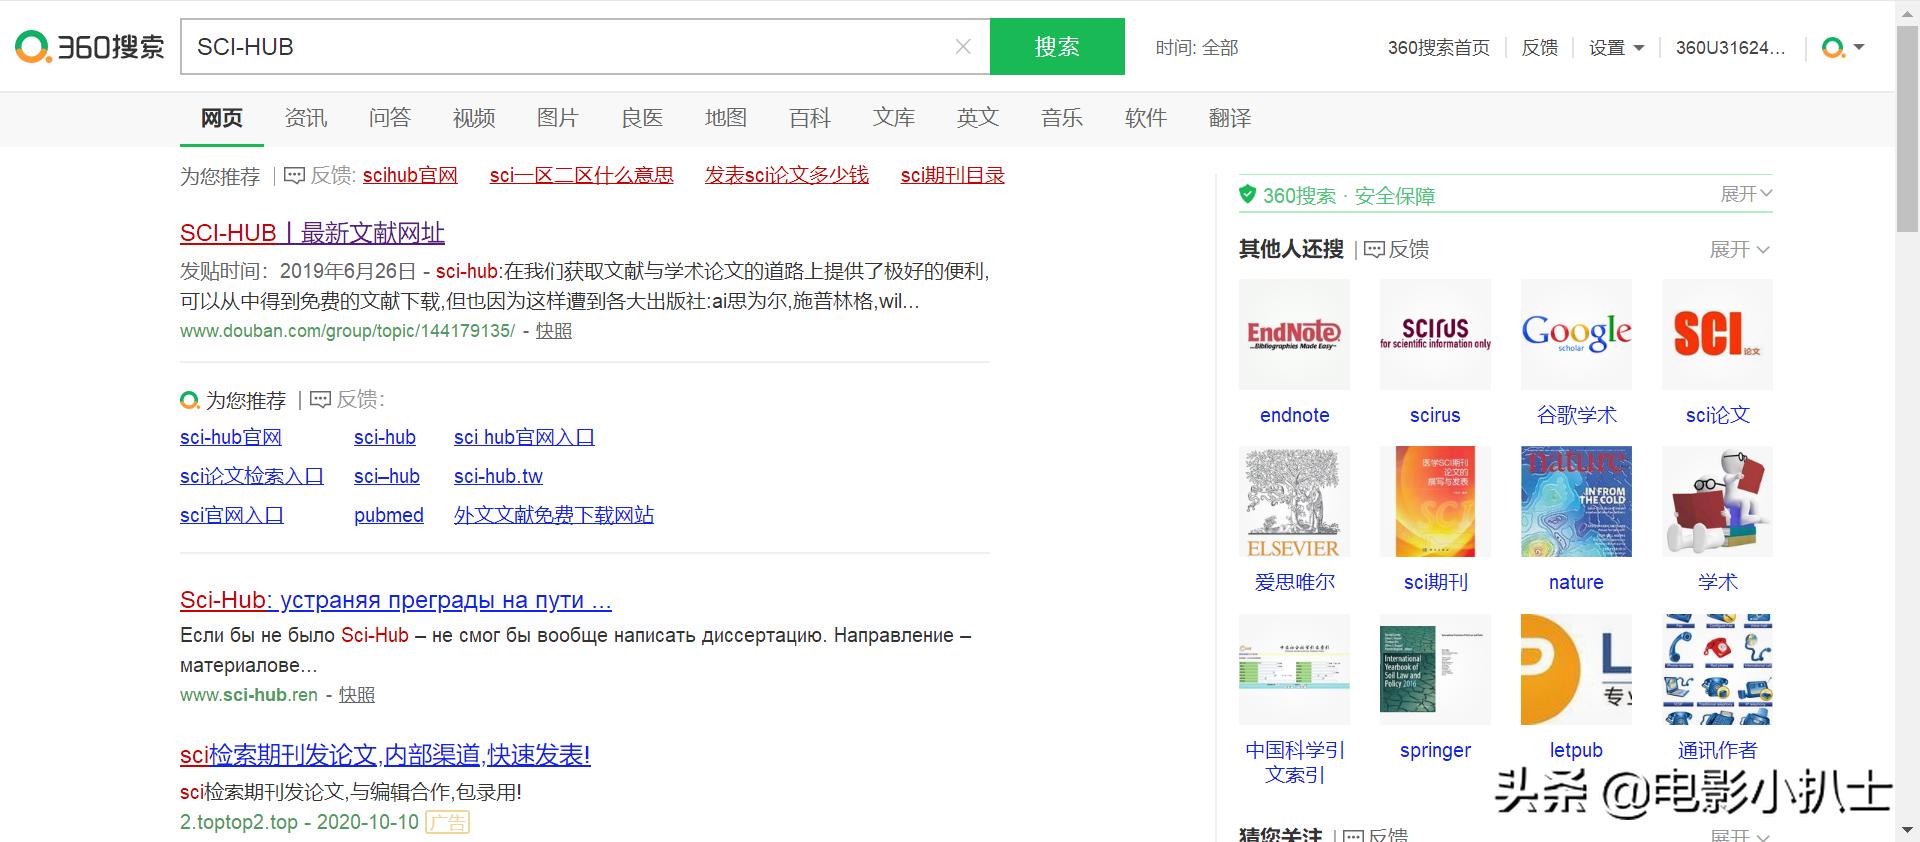Switch to the 资讯 tab
This screenshot has width=1920, height=842.
[306, 118]
